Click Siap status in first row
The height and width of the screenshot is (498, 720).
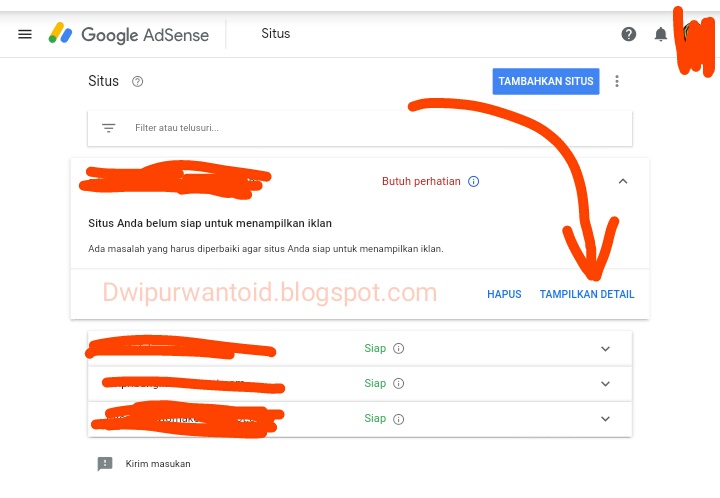(x=375, y=348)
